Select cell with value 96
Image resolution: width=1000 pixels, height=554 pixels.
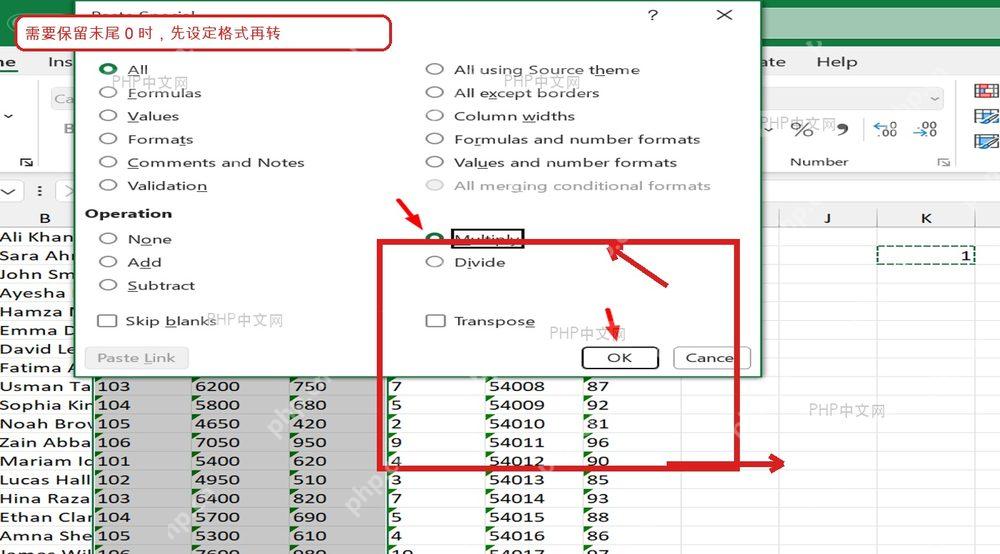point(631,442)
